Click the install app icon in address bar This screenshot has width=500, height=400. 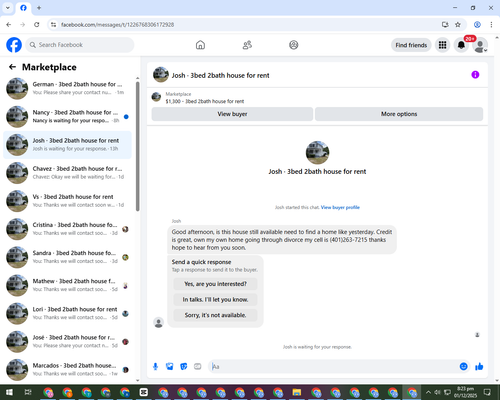pos(445,25)
